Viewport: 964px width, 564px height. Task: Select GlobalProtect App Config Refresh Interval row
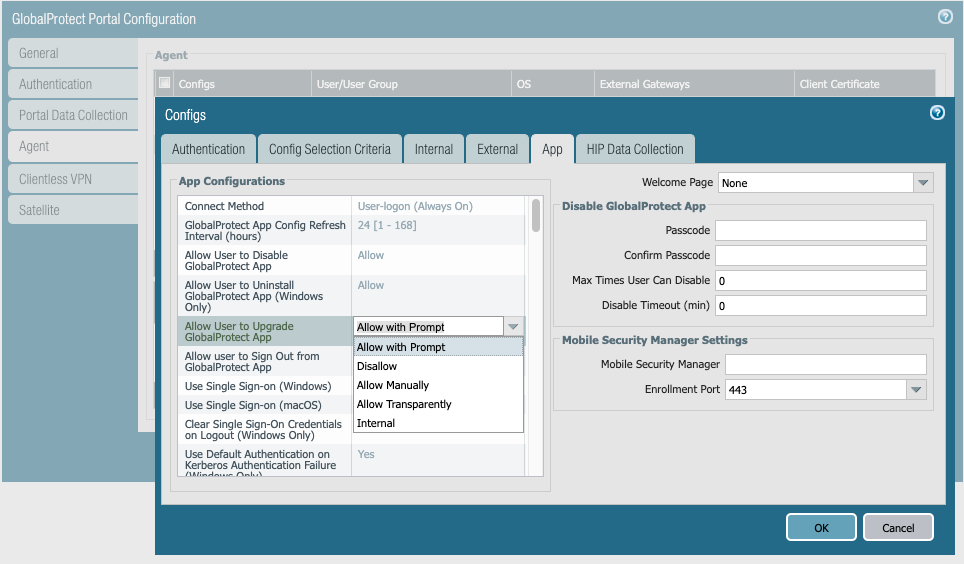(352, 230)
